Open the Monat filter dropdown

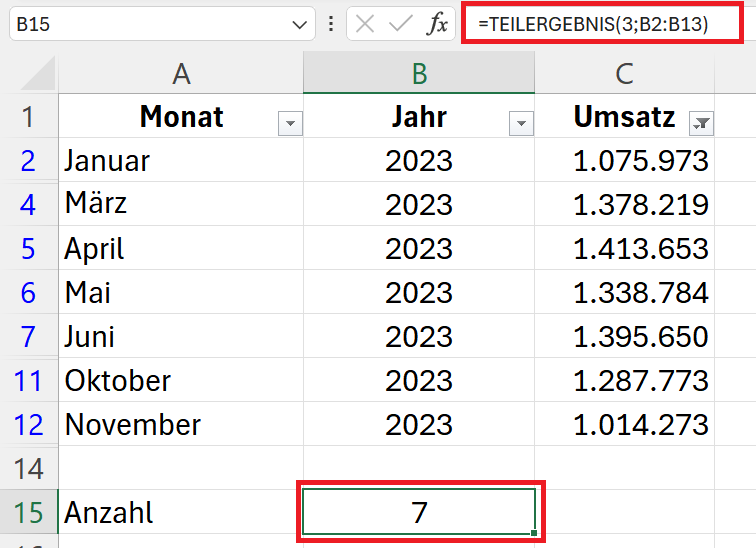click(290, 123)
